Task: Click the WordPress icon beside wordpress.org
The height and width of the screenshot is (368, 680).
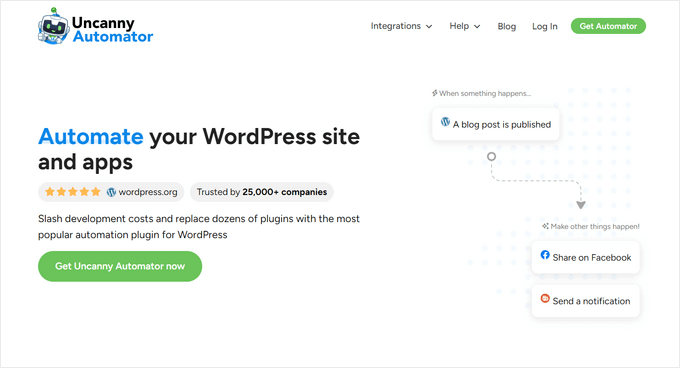Action: [111, 192]
